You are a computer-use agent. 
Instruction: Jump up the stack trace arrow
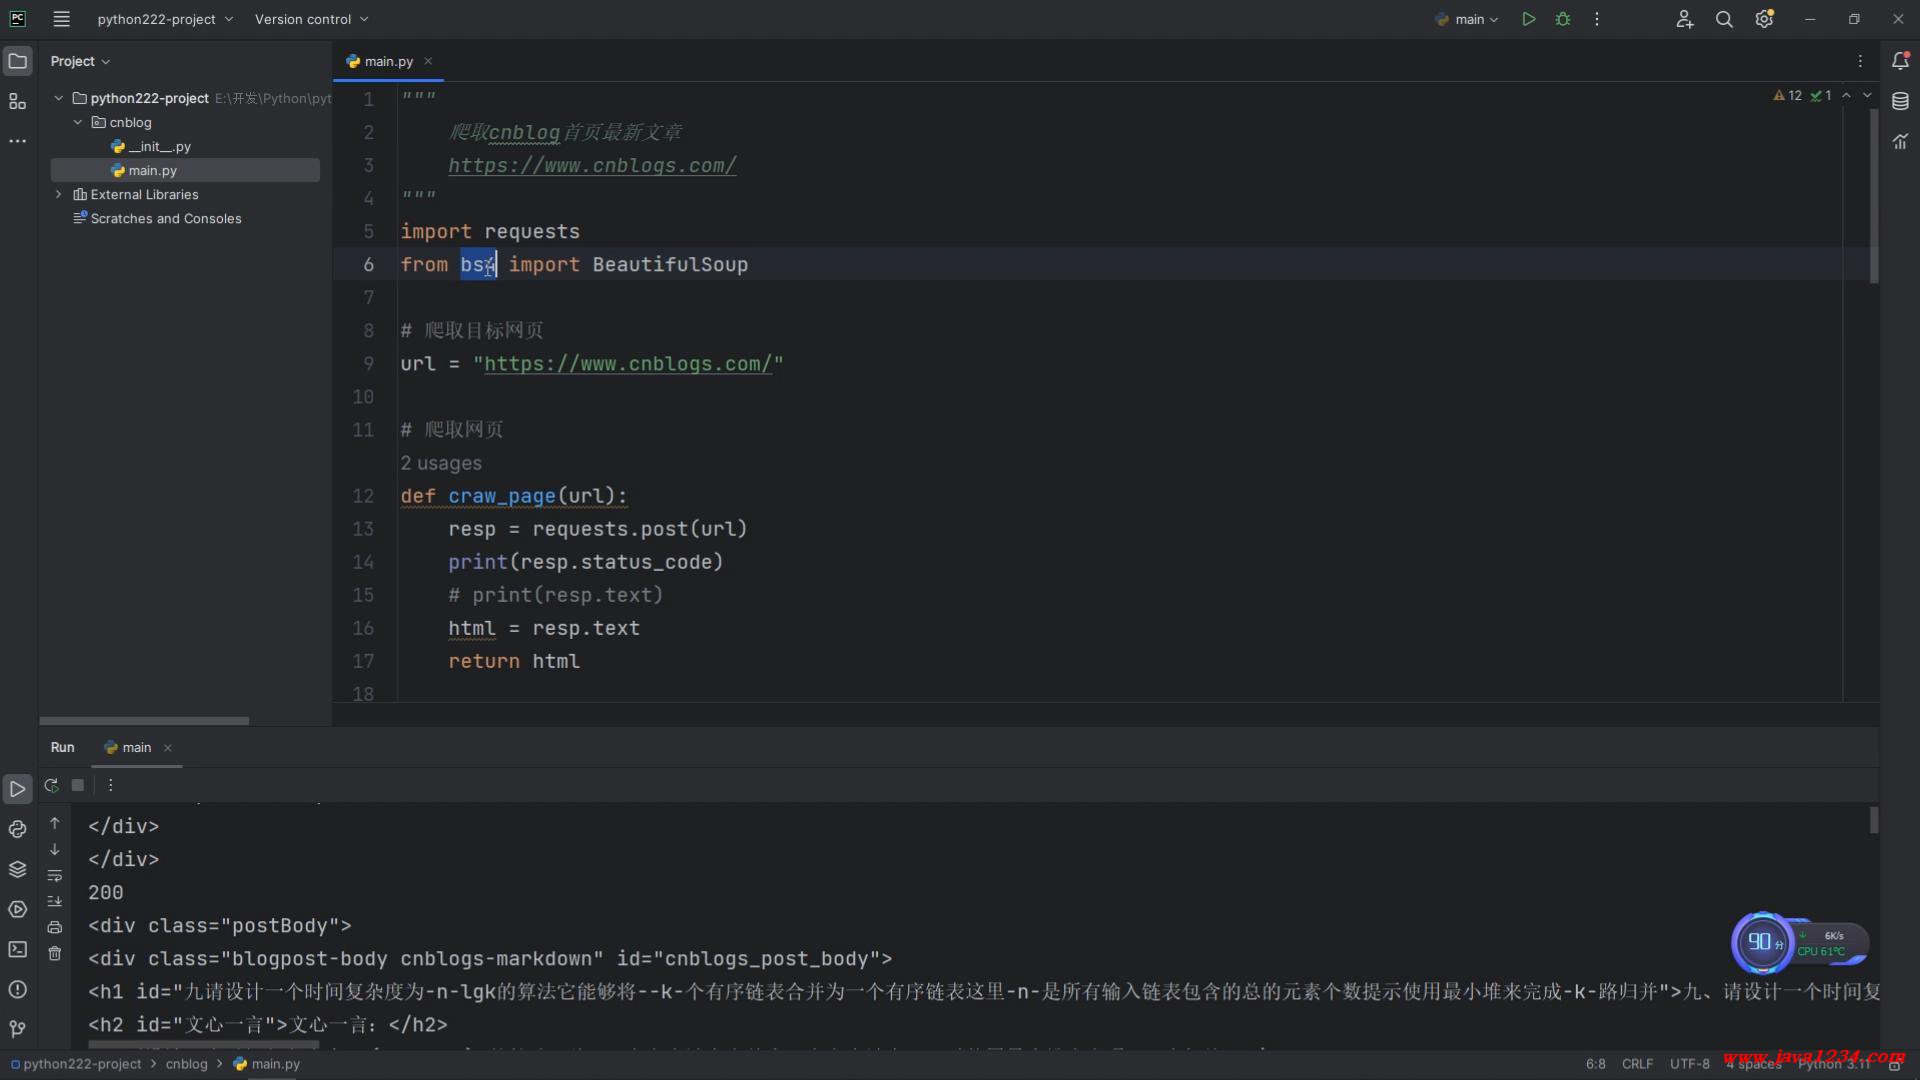[x=55, y=823]
